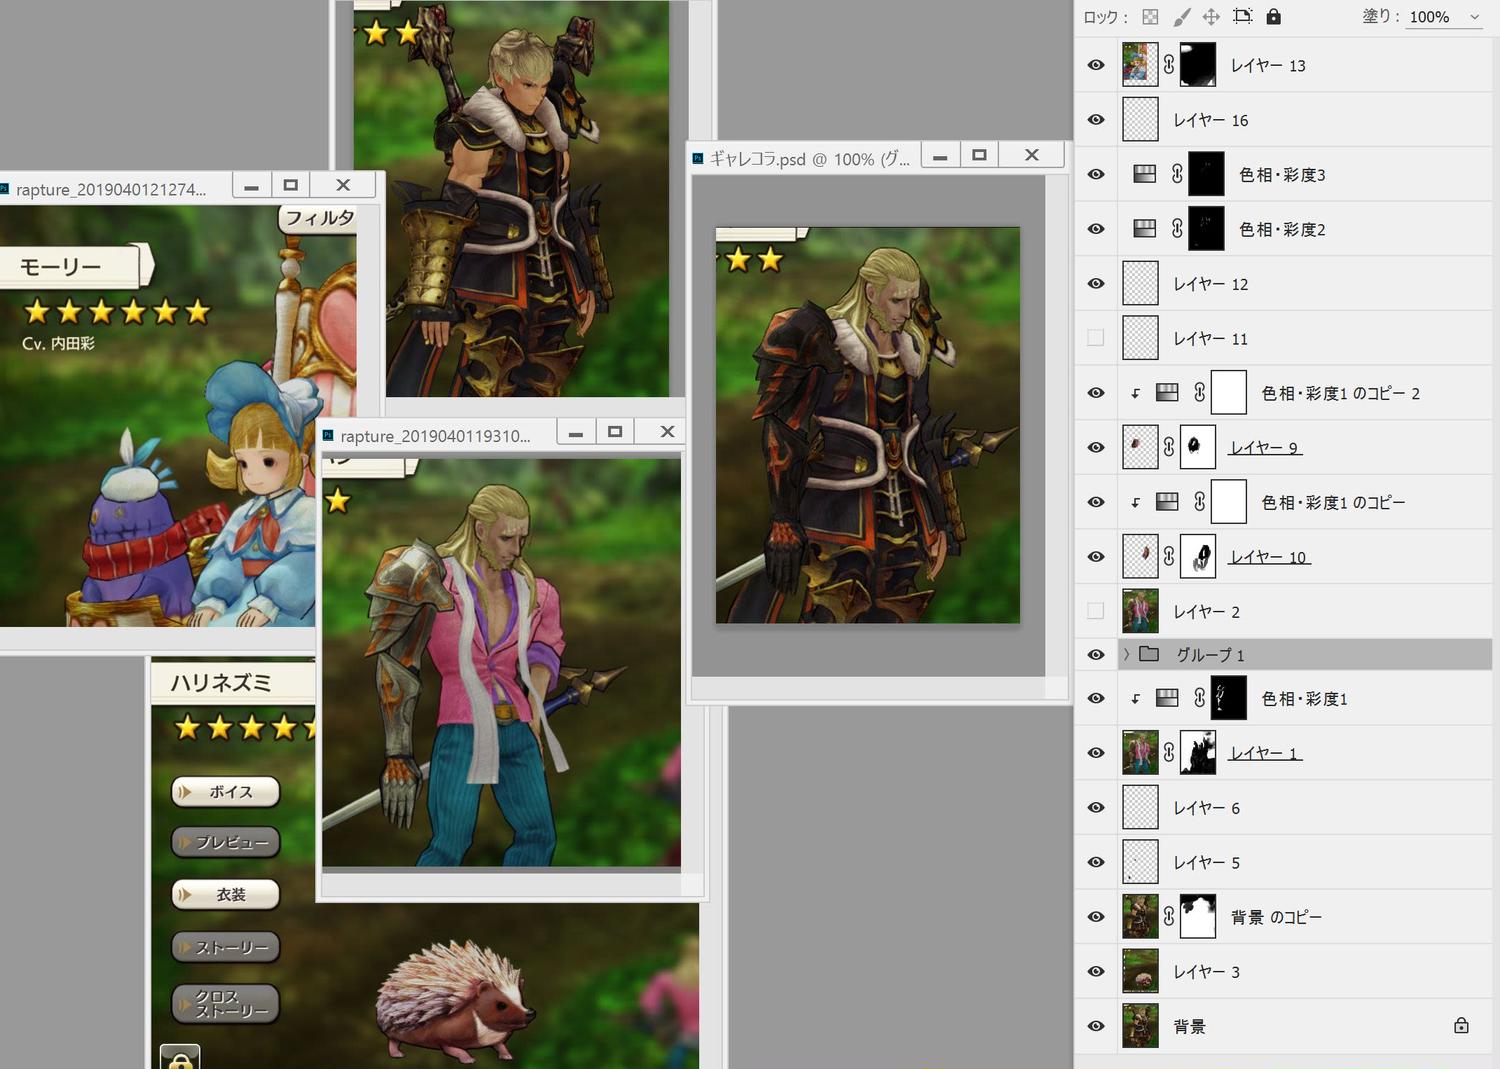The image size is (1500, 1069).
Task: Click the padlock icon on the 背景 layer
Action: (1461, 1026)
